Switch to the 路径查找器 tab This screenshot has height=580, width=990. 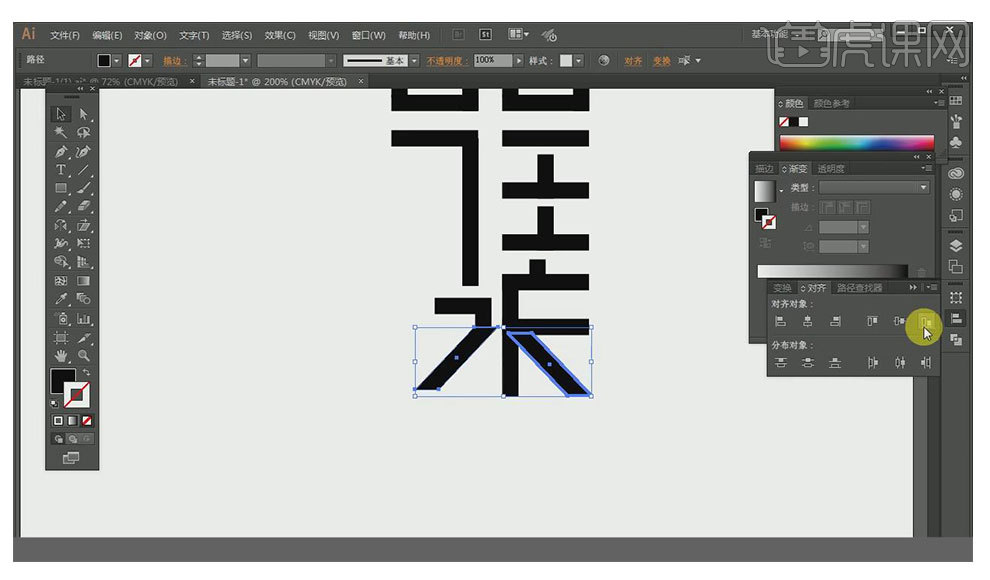[x=859, y=288]
